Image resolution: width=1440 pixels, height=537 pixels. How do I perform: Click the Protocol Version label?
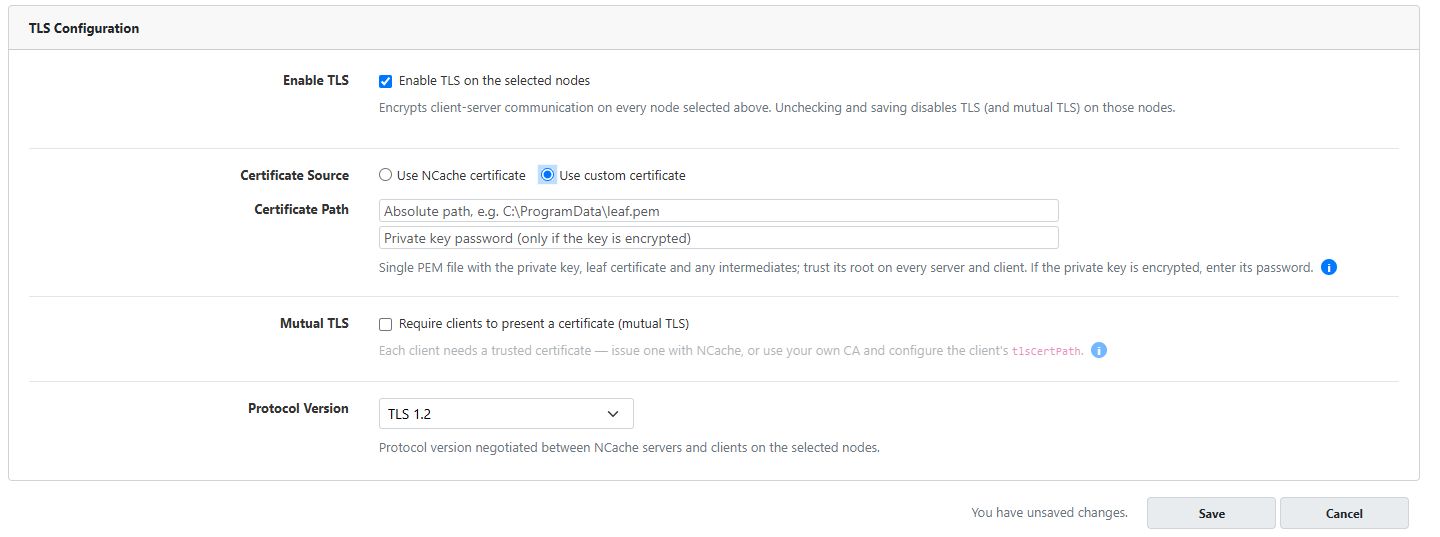[299, 409]
